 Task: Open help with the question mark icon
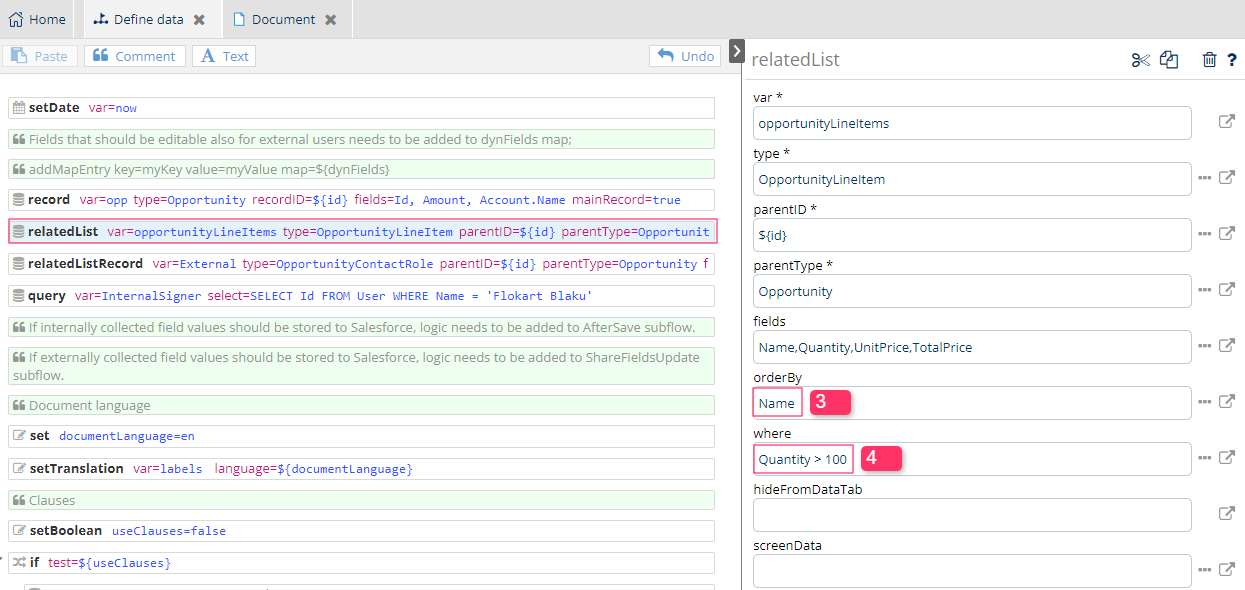[x=1232, y=60]
